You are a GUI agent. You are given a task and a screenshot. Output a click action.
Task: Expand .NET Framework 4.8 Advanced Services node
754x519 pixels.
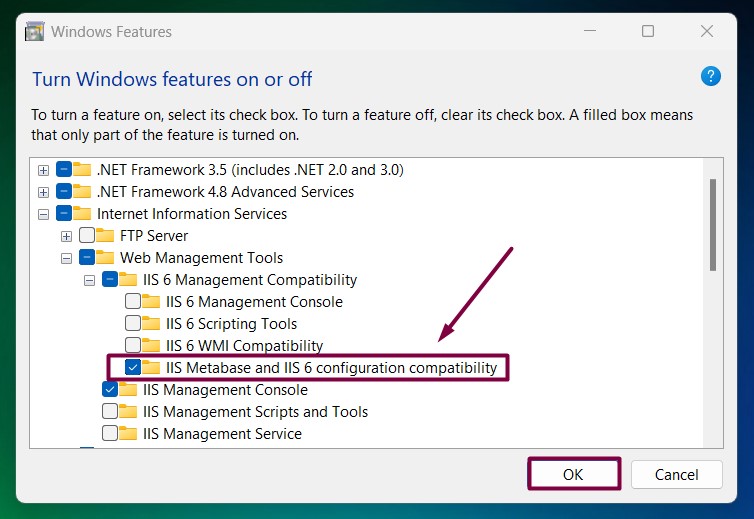(x=43, y=192)
